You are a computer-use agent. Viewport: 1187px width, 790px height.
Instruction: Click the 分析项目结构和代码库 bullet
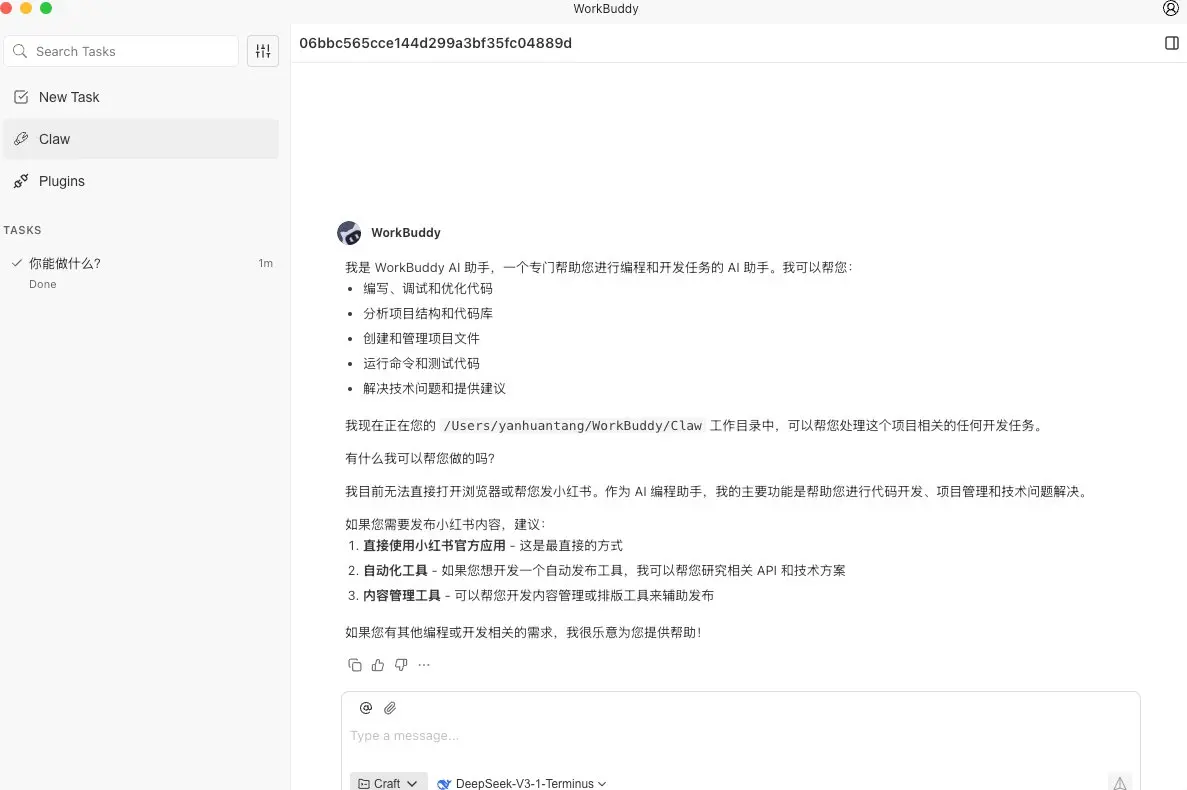click(428, 313)
